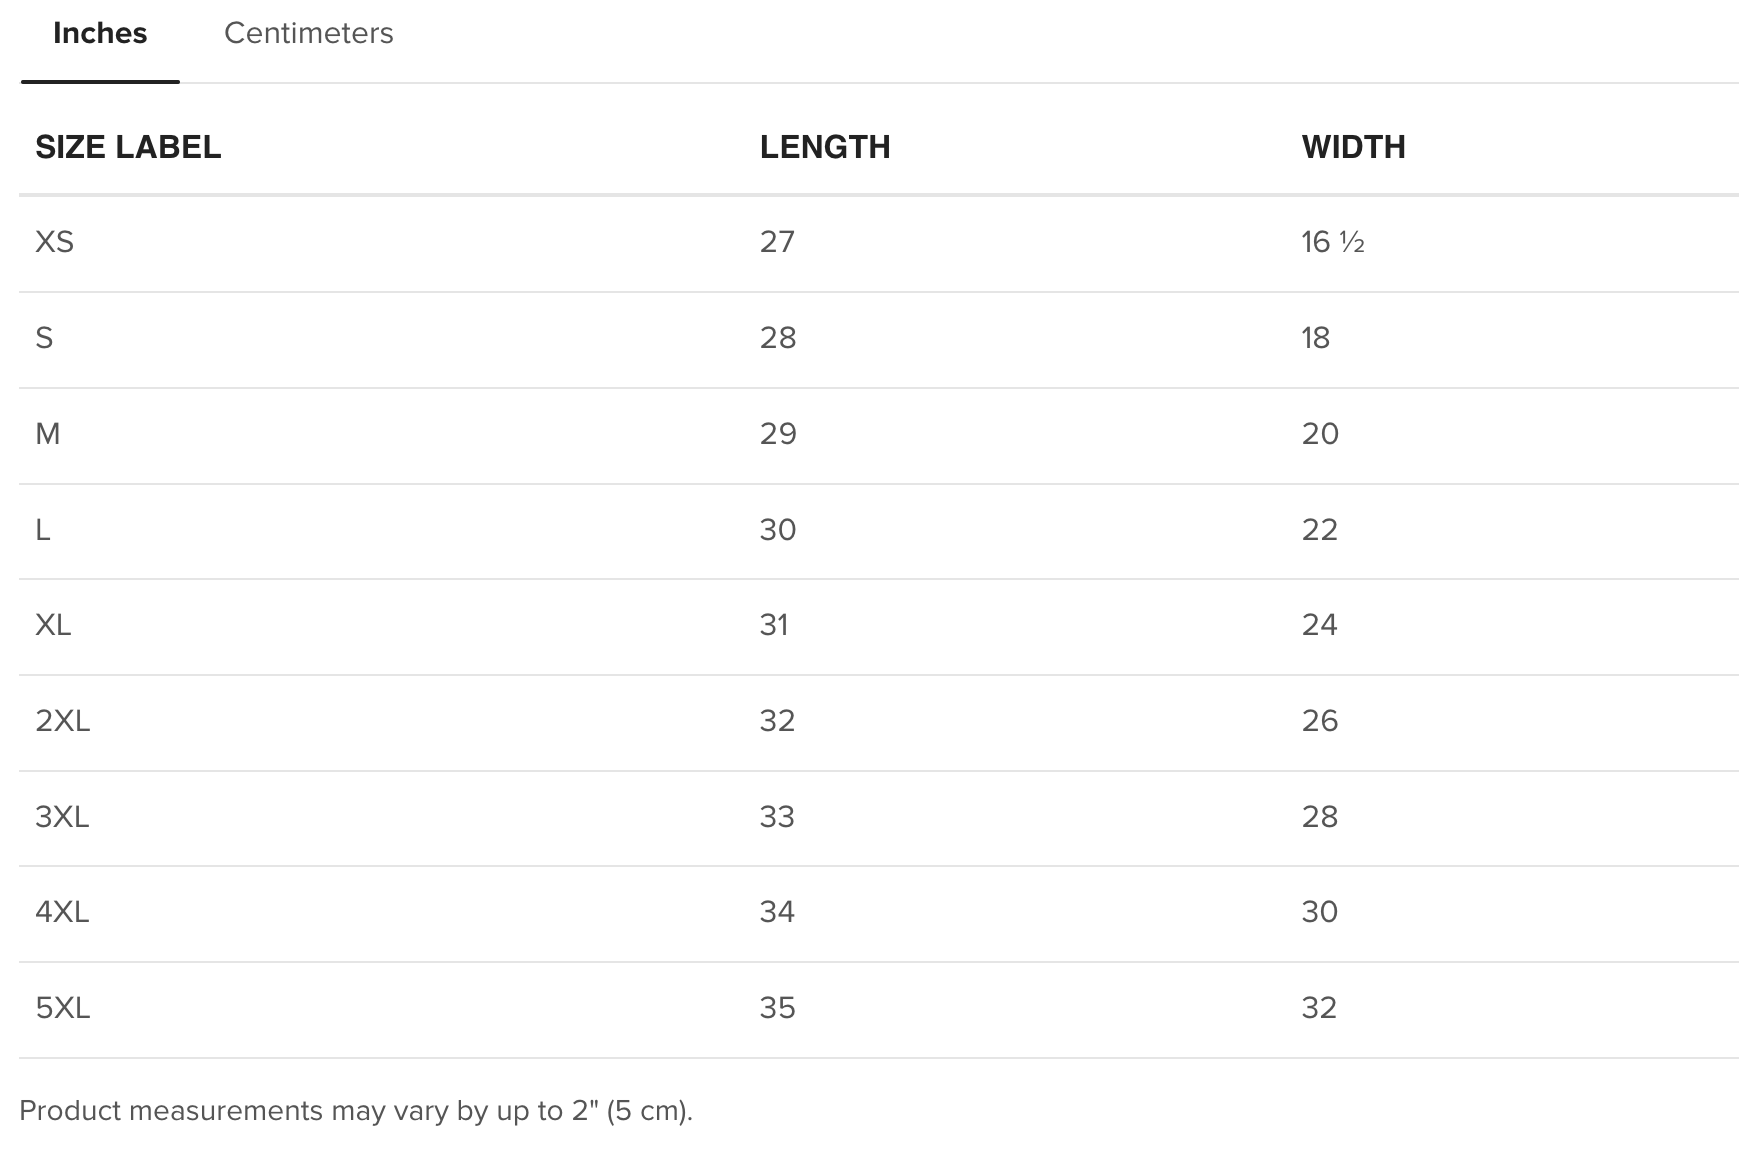Screen dimensions: 1762x1156
Task: Click the length value 31 for XL
Action: [774, 625]
